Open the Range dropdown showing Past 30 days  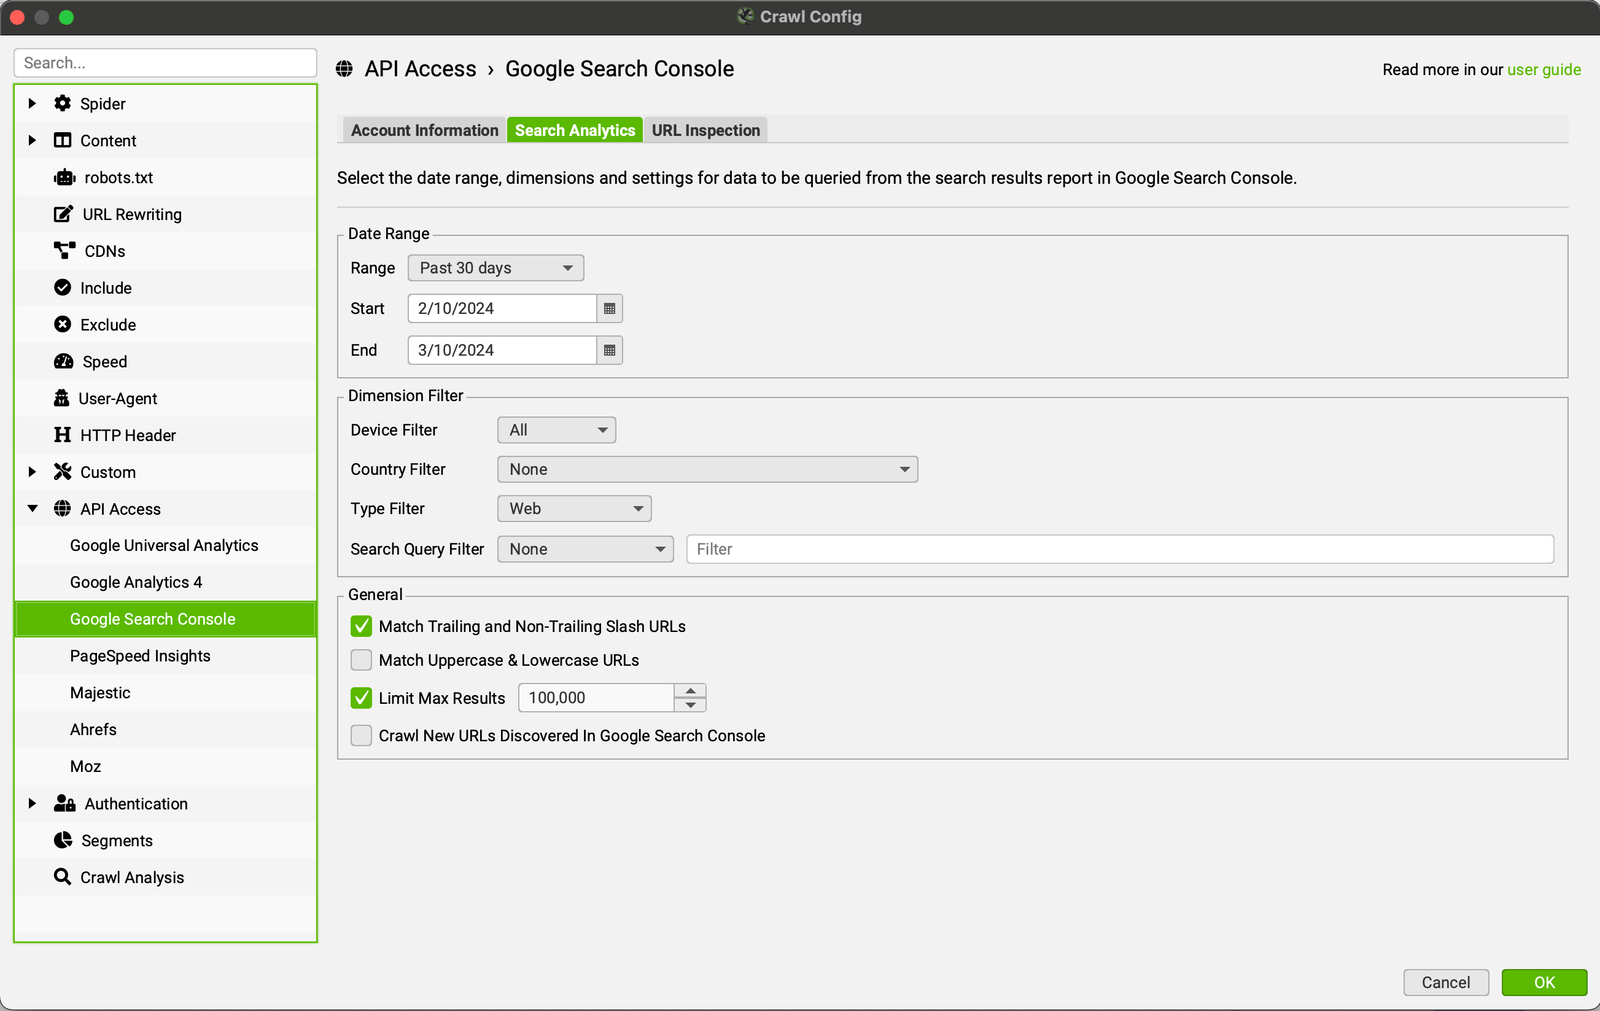coord(495,267)
